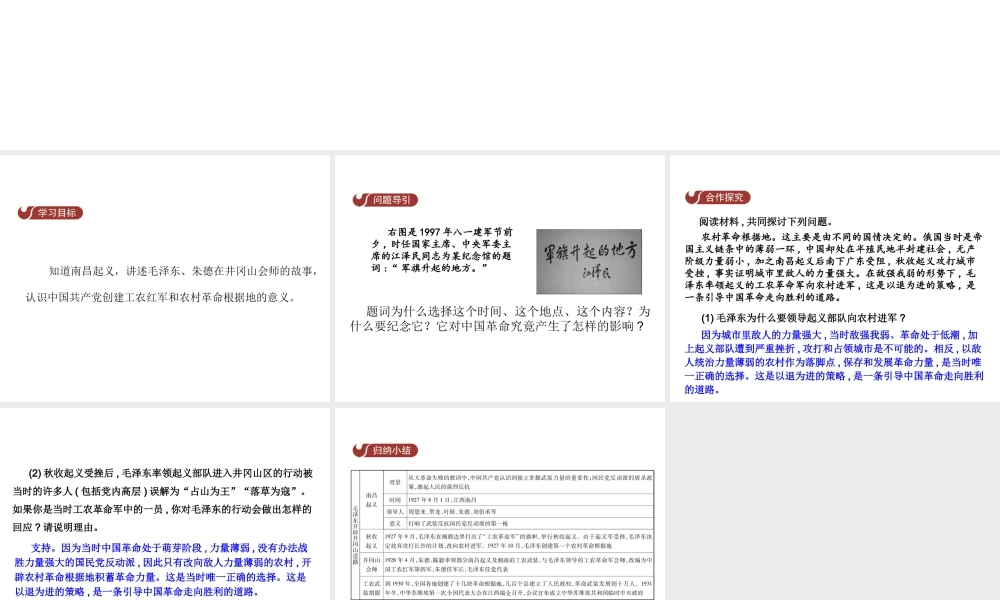Image resolution: width=1000 pixels, height=600 pixels.
Task: Click the 意义 cell in the table
Action: (x=395, y=523)
